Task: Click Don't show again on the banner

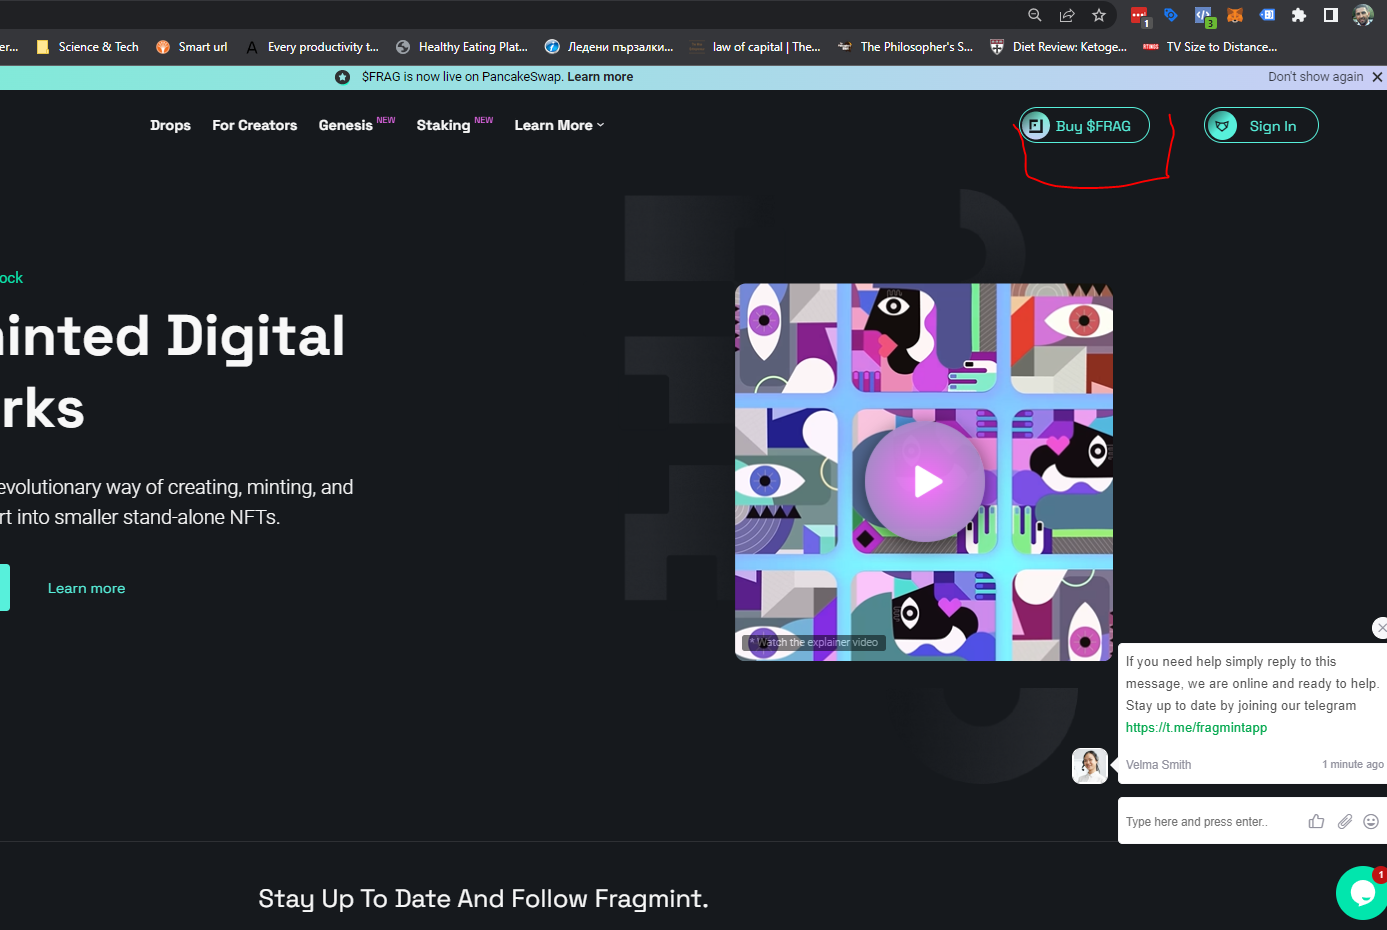Action: 1315,77
